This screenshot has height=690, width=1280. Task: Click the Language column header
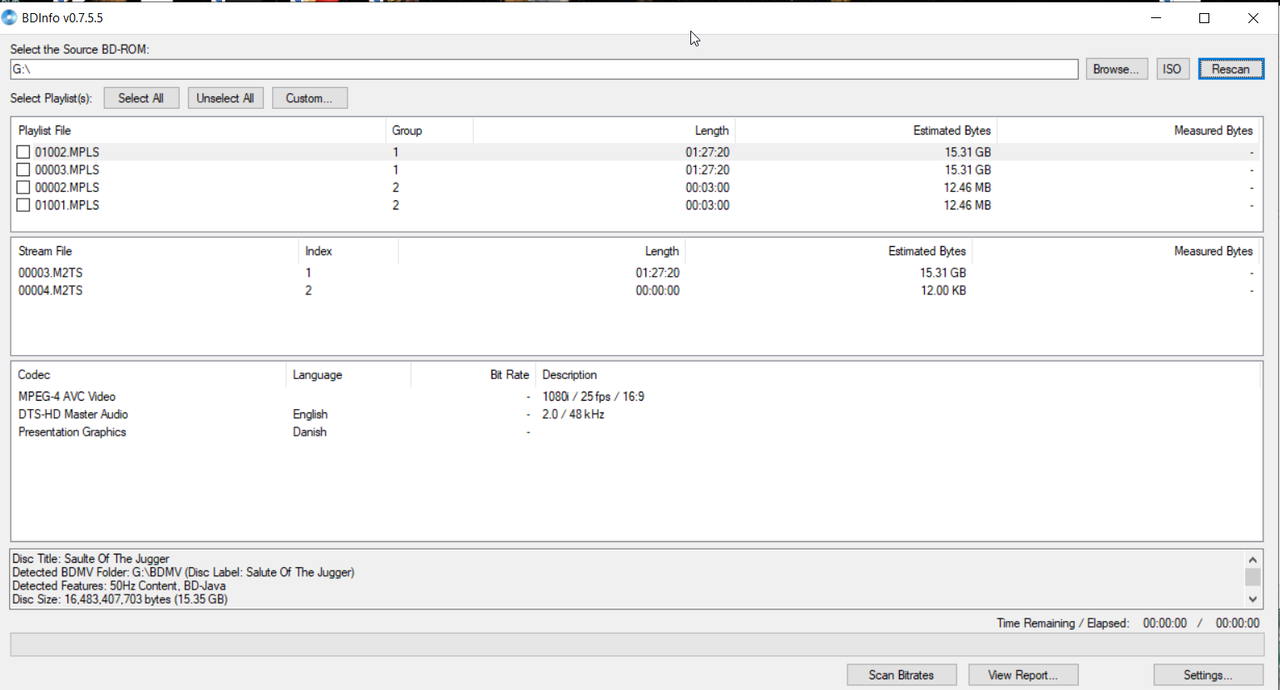[348, 375]
